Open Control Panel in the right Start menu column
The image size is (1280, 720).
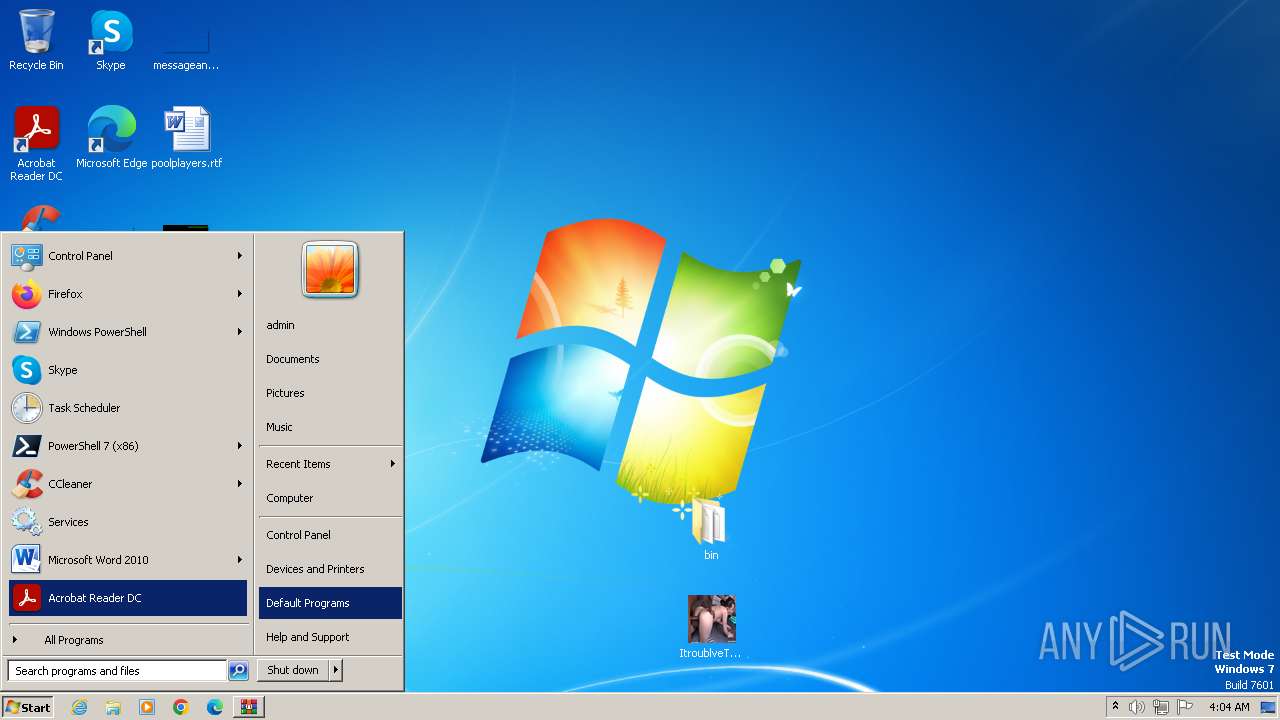click(x=330, y=535)
